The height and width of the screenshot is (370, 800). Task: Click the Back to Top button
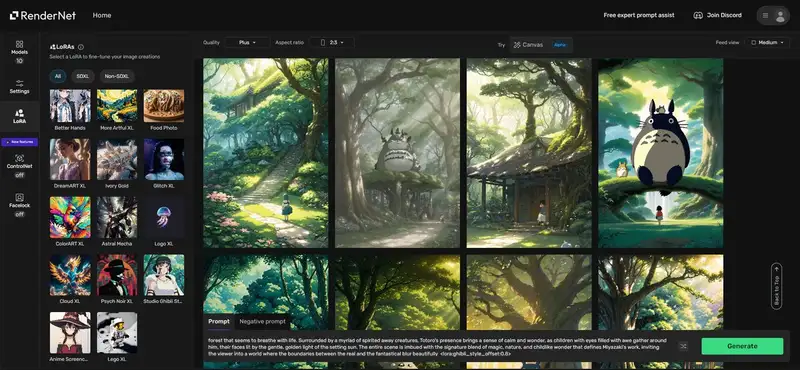(x=777, y=286)
